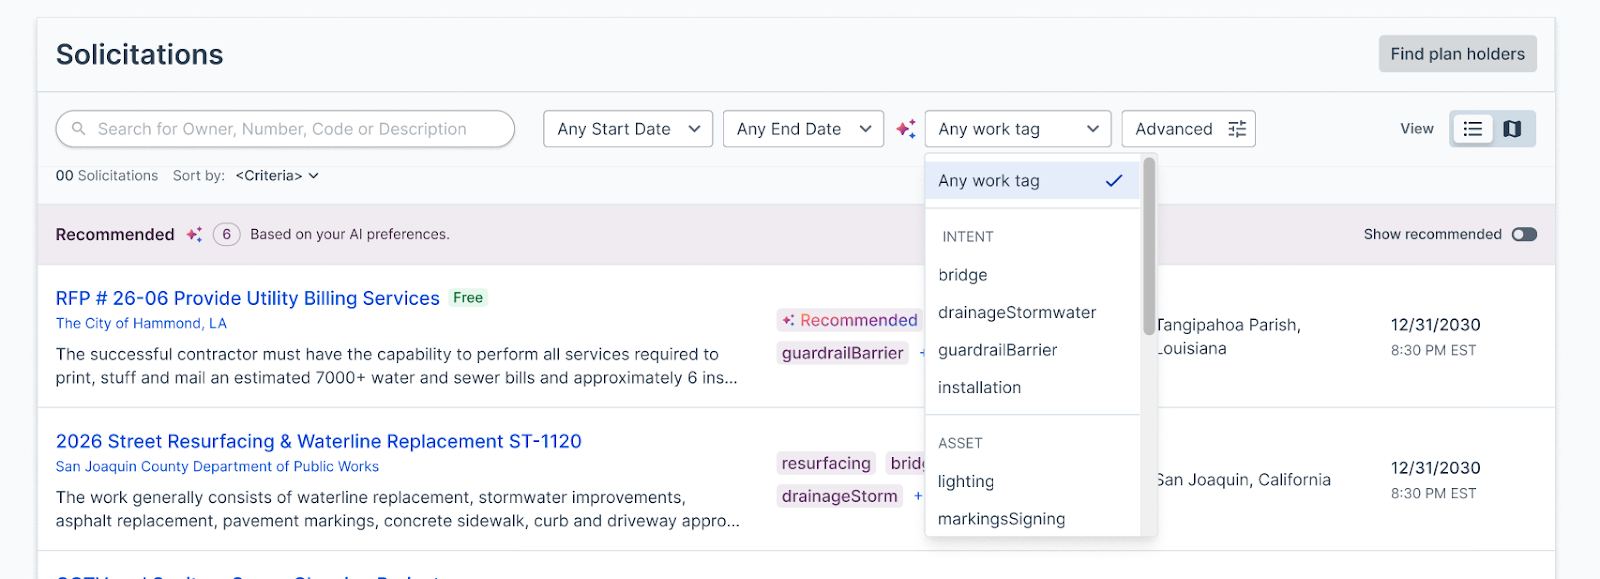Viewport: 1600px width, 579px height.
Task: Click Tangipahoa Parish, Louisiana location text
Action: point(1228,337)
